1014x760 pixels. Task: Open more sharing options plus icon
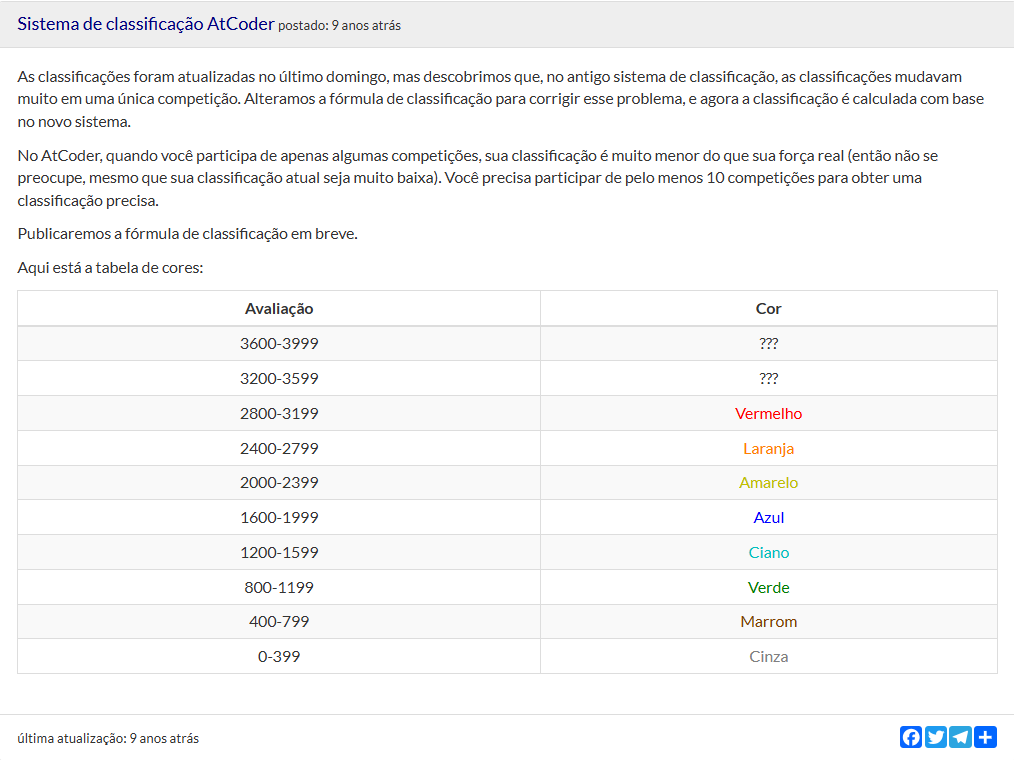click(x=986, y=737)
